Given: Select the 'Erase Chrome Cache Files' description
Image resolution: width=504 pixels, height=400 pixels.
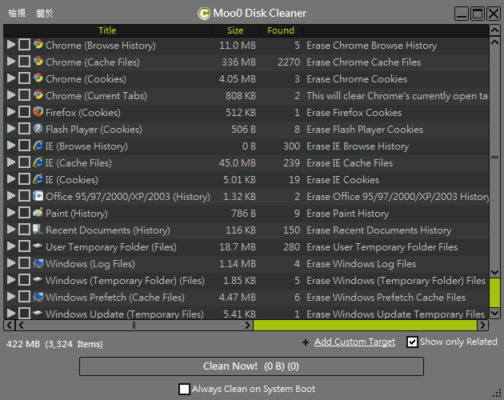Looking at the screenshot, I should point(363,62).
